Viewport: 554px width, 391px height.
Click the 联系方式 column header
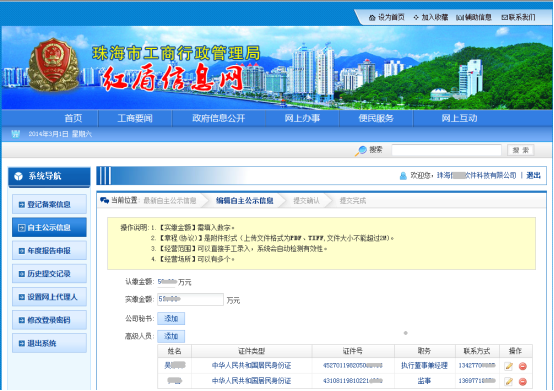click(x=477, y=351)
